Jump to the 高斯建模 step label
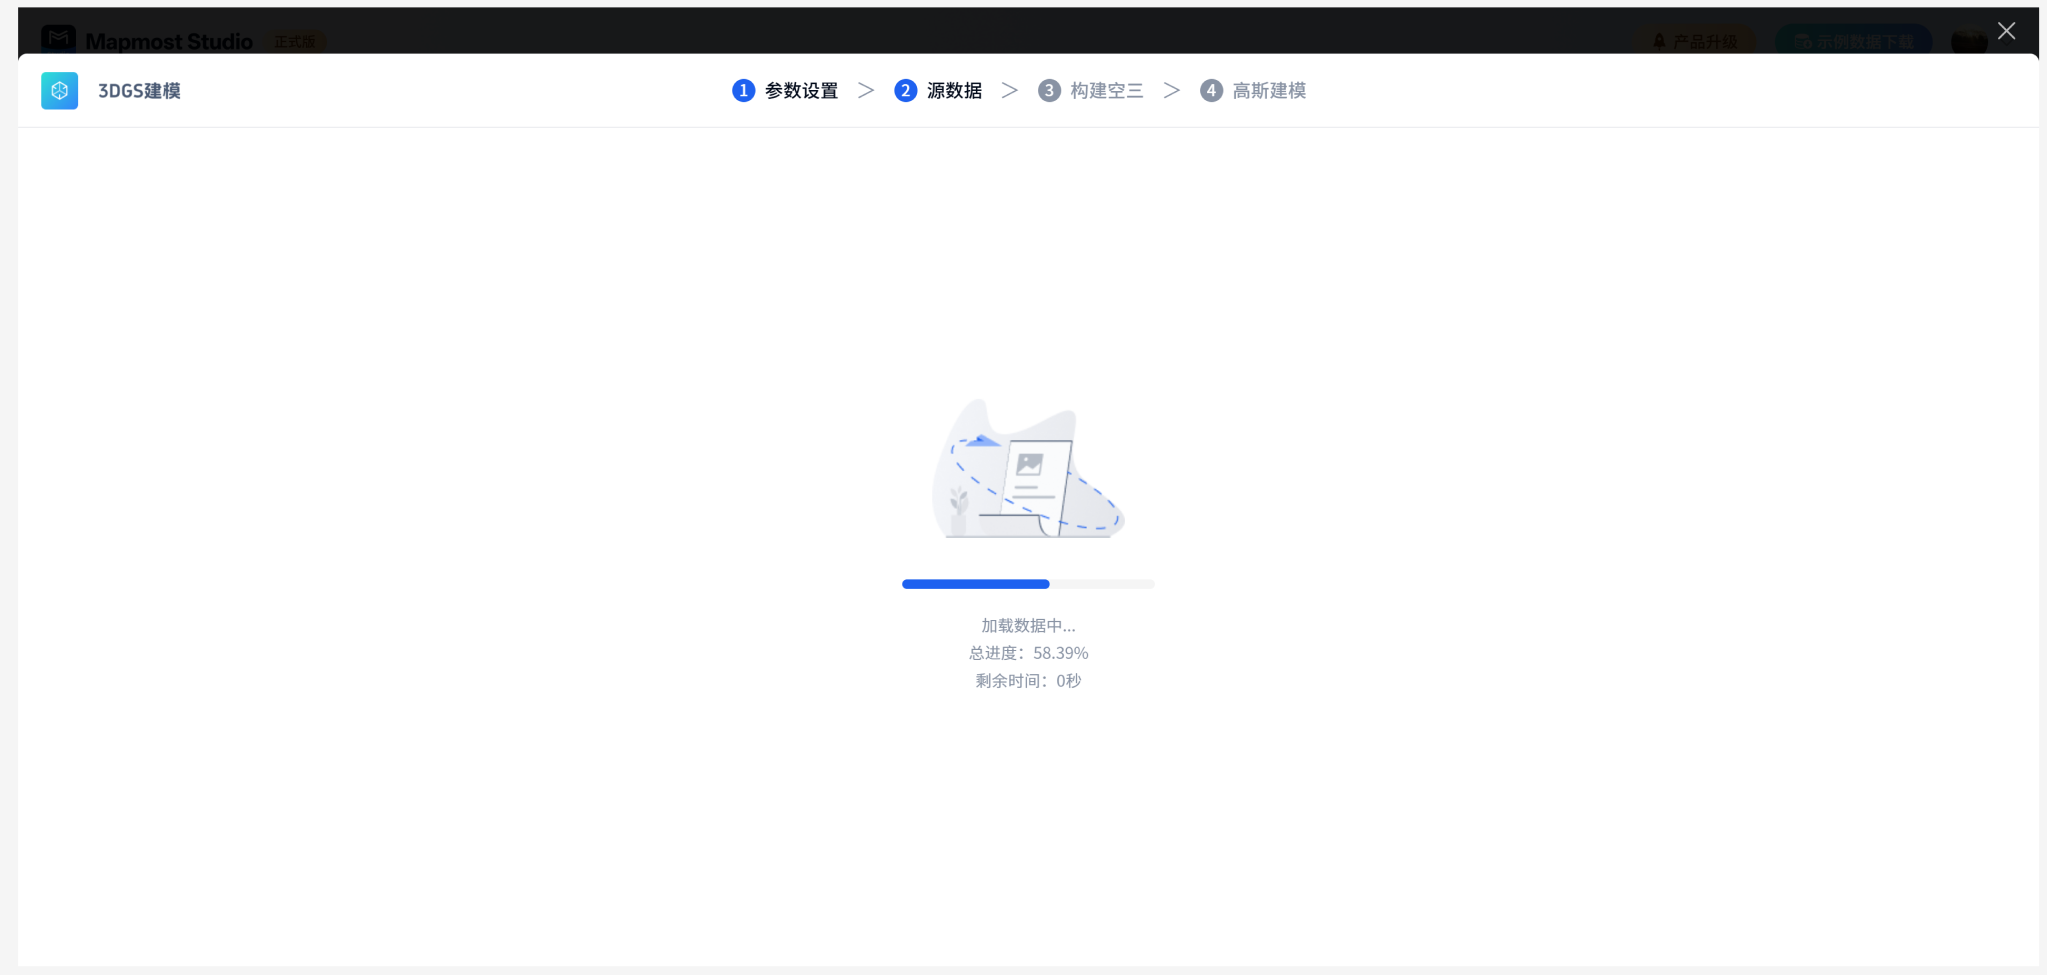 point(1269,91)
